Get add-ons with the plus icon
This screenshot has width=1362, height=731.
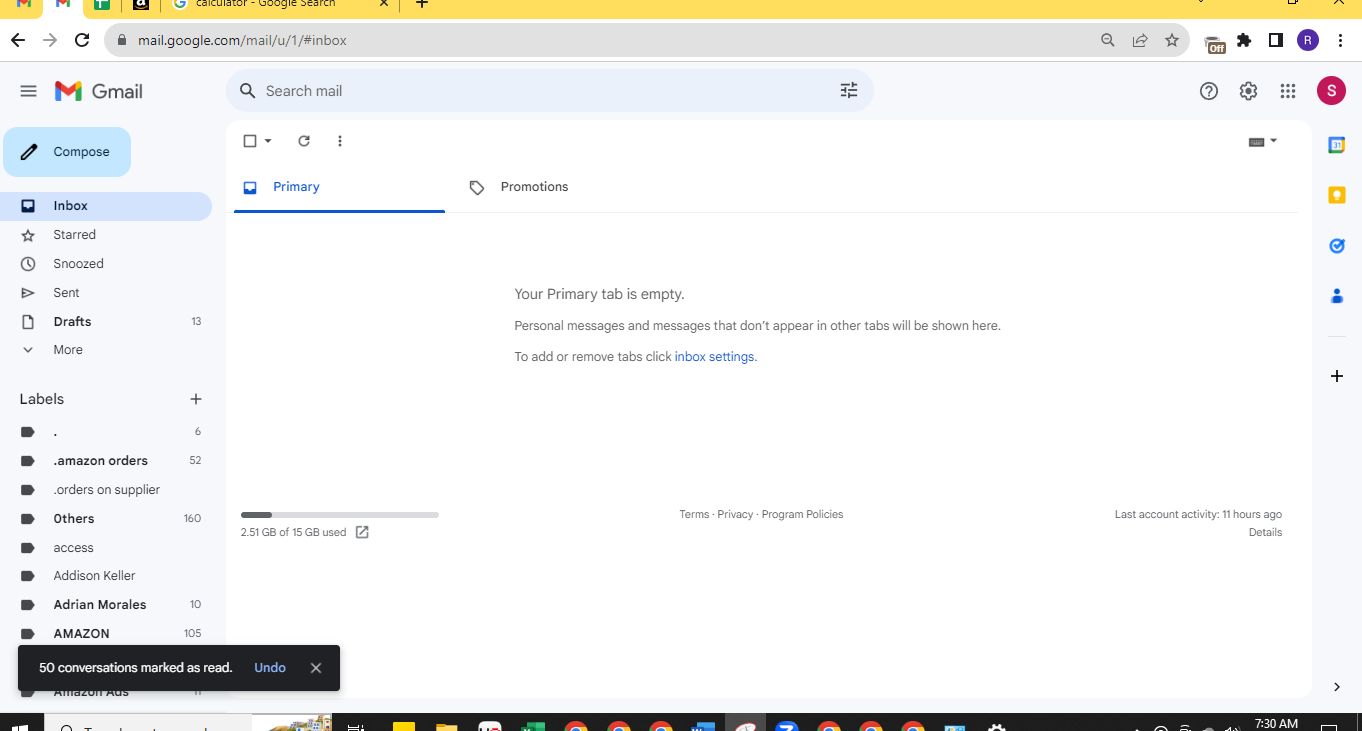[x=1337, y=376]
